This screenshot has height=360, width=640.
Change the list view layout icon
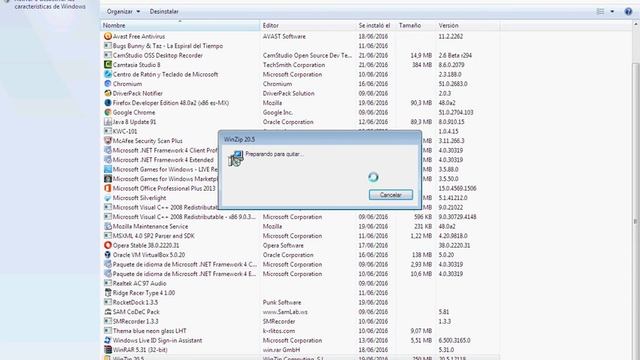tap(600, 11)
